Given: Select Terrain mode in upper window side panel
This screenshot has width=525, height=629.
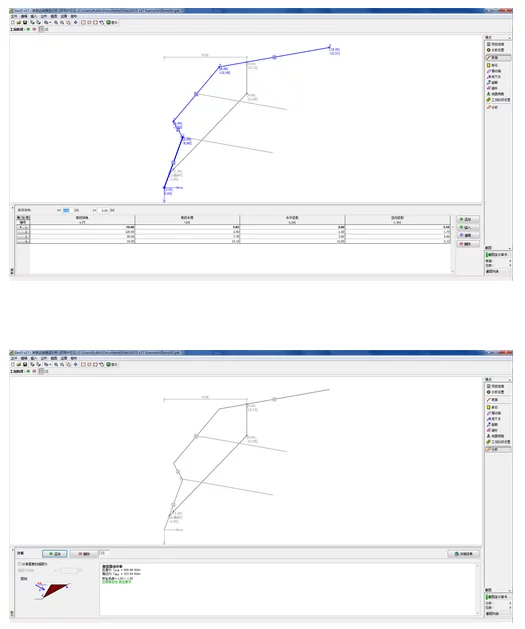Looking at the screenshot, I should pos(498,58).
